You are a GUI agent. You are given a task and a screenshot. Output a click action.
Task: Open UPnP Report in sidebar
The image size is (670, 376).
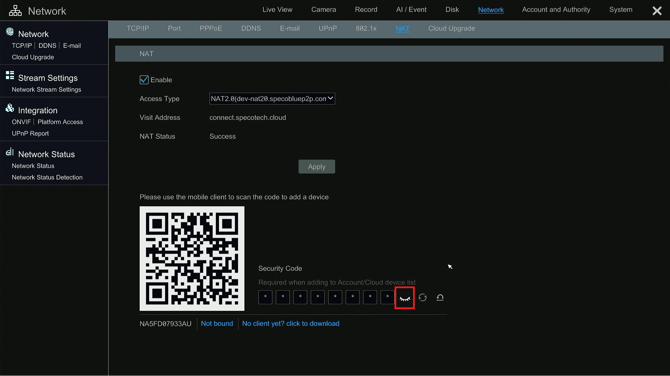pyautogui.click(x=30, y=134)
